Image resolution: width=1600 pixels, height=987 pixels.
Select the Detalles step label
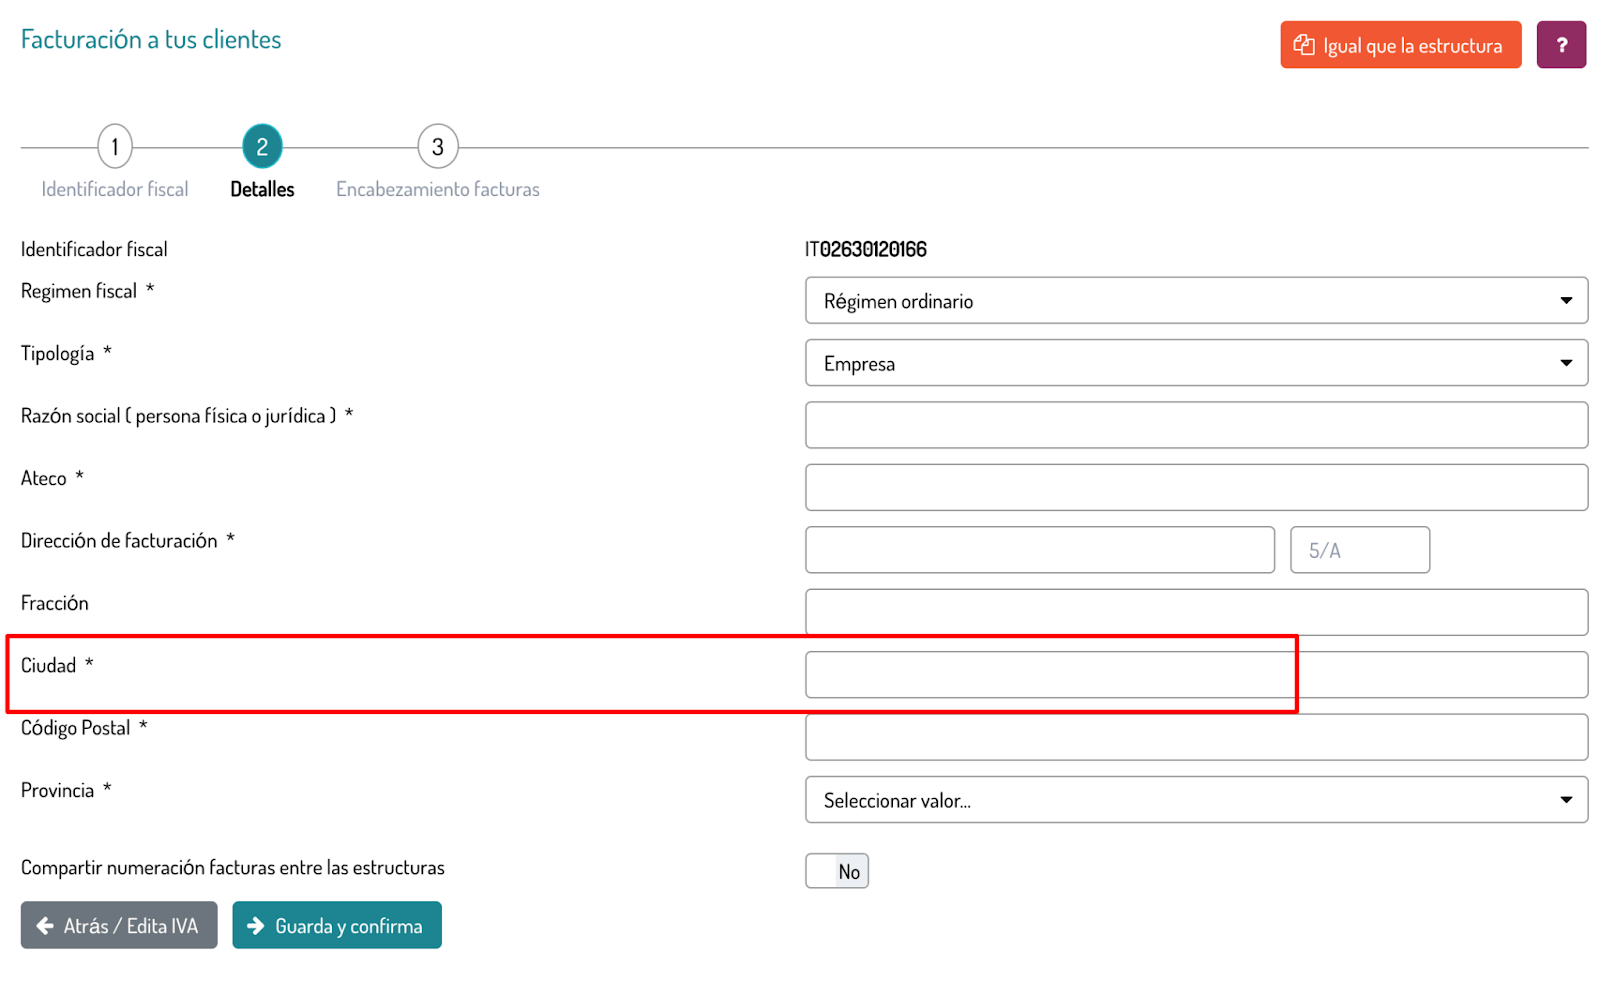pos(262,189)
